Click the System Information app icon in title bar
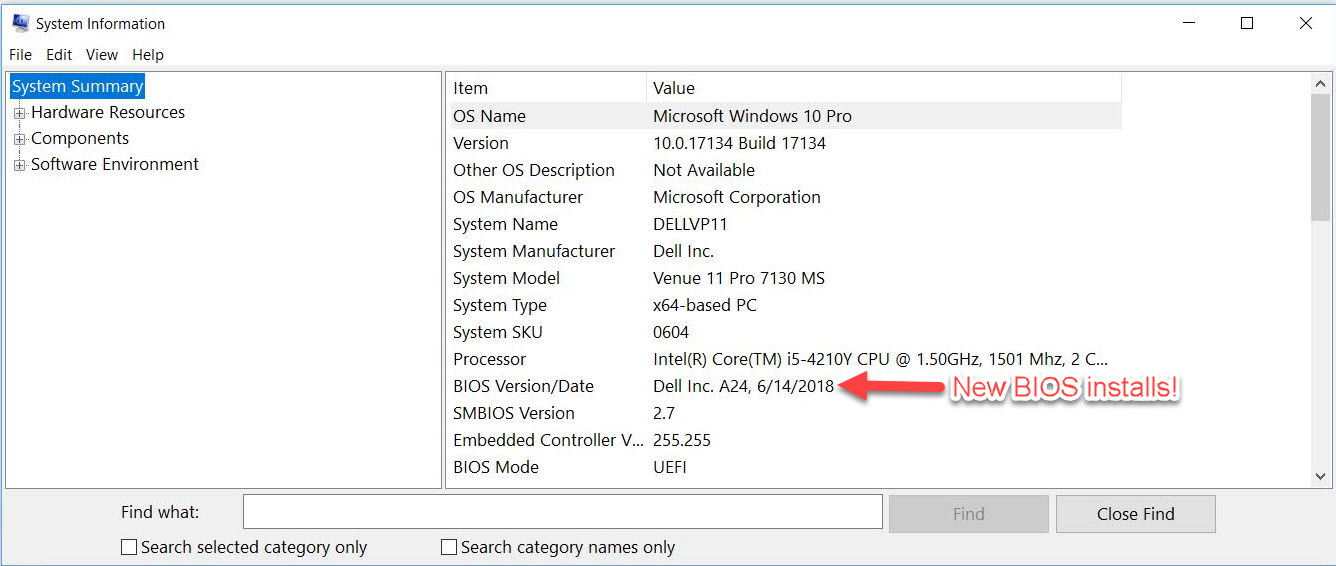The height and width of the screenshot is (566, 1336). 20,23
